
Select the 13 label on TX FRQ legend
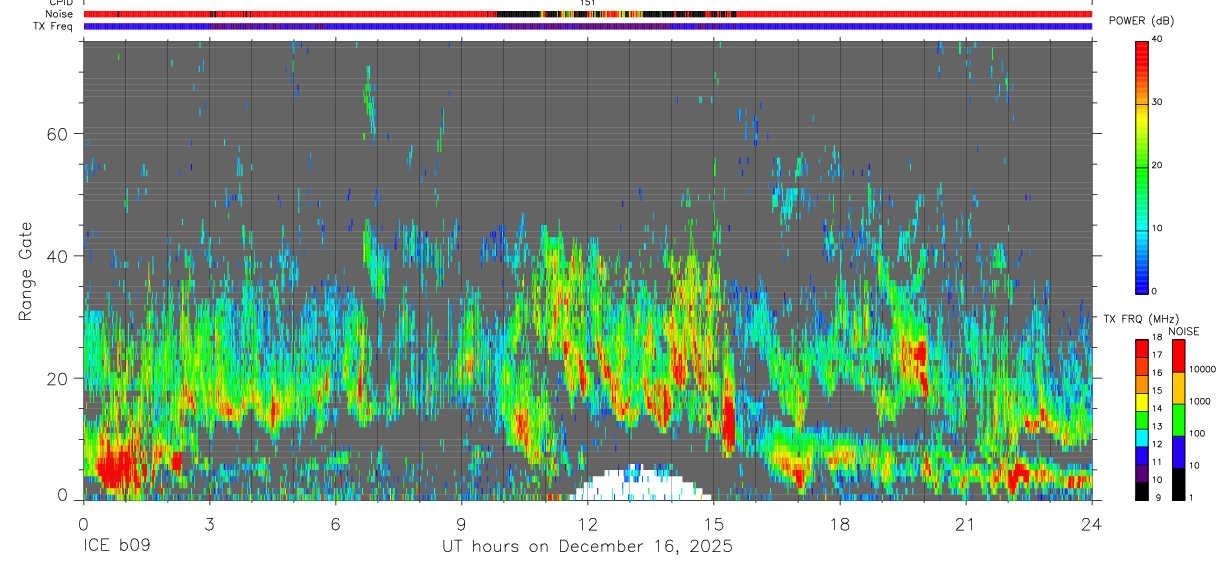tap(1157, 426)
